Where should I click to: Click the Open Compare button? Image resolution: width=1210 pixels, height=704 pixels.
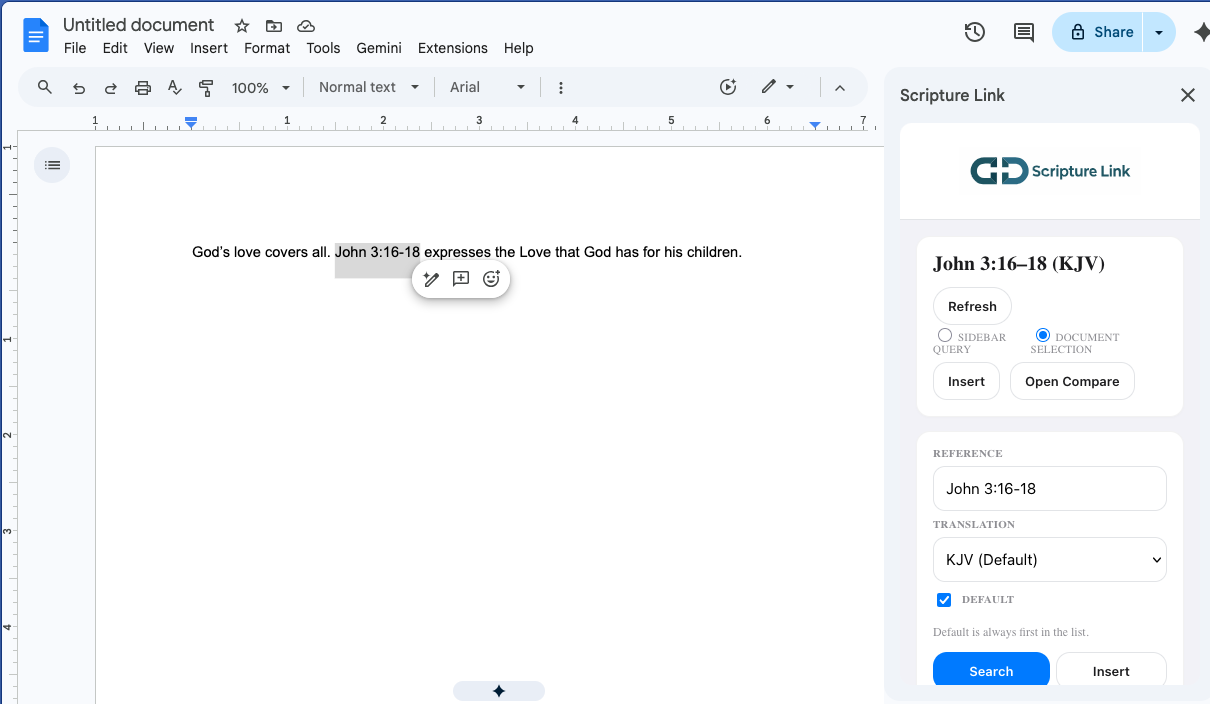point(1072,381)
